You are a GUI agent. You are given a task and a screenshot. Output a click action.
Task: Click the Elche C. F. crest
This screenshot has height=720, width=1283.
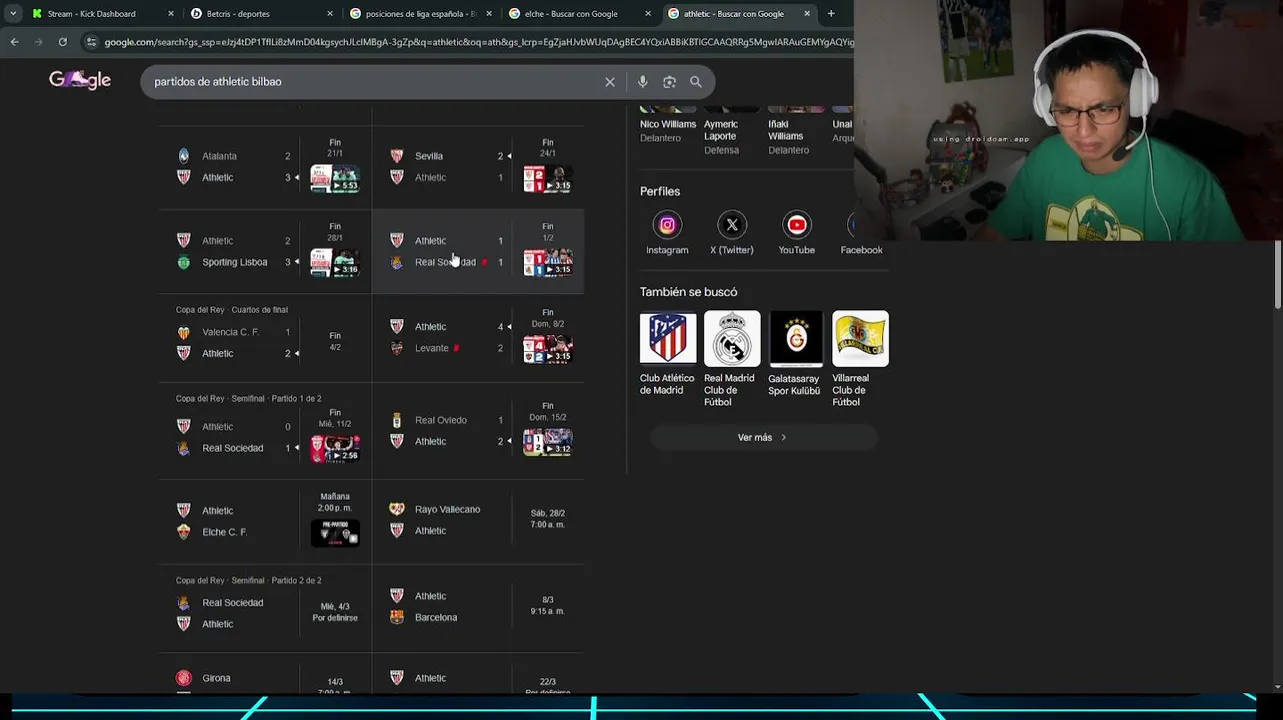183,532
